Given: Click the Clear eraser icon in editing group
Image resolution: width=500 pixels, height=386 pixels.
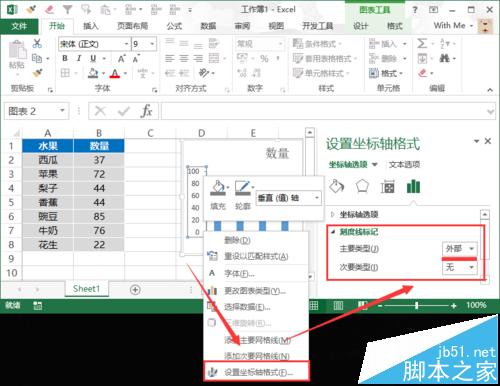Looking at the screenshot, I should (422, 73).
